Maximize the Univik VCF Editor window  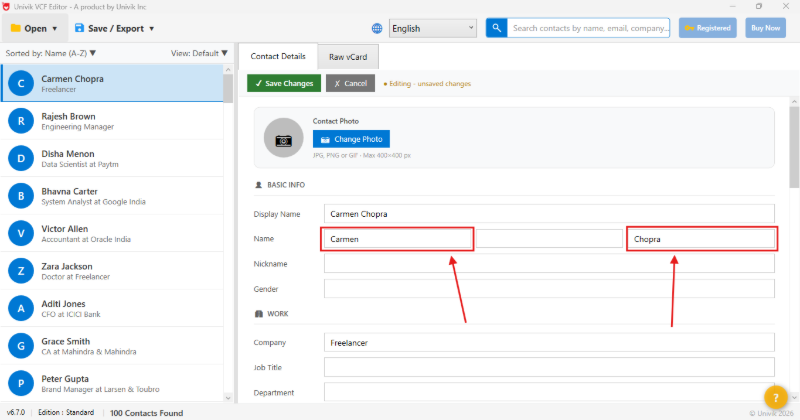[759, 7]
